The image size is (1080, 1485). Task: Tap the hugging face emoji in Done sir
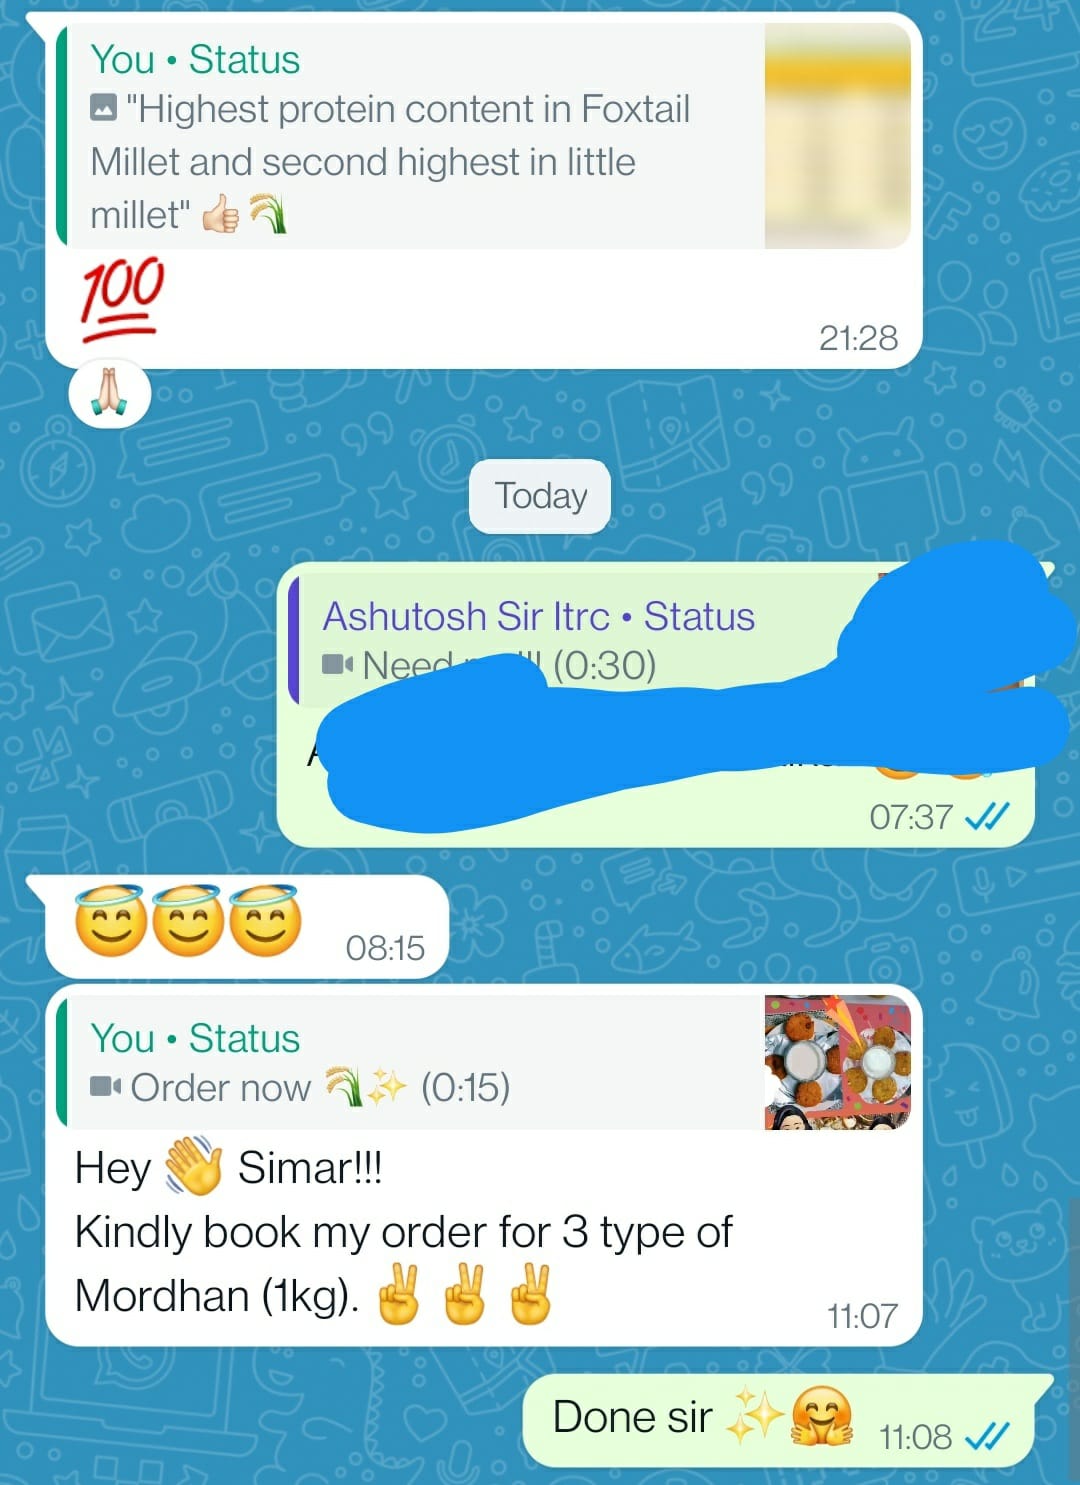pos(822,1417)
